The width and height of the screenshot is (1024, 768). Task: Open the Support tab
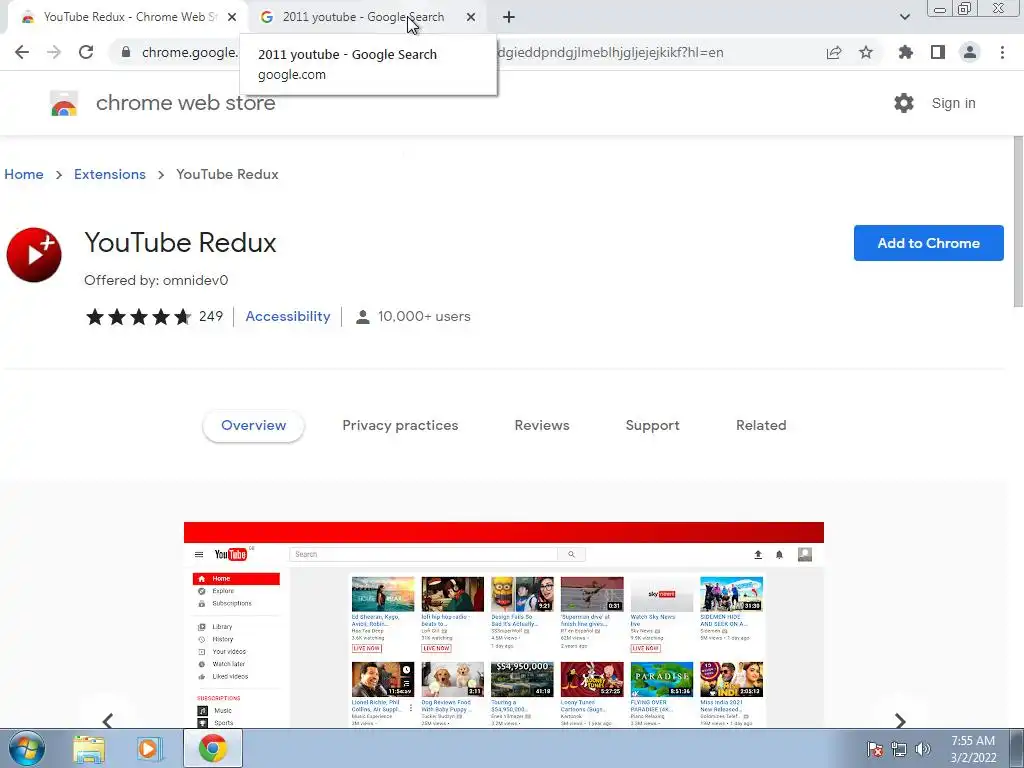[652, 425]
